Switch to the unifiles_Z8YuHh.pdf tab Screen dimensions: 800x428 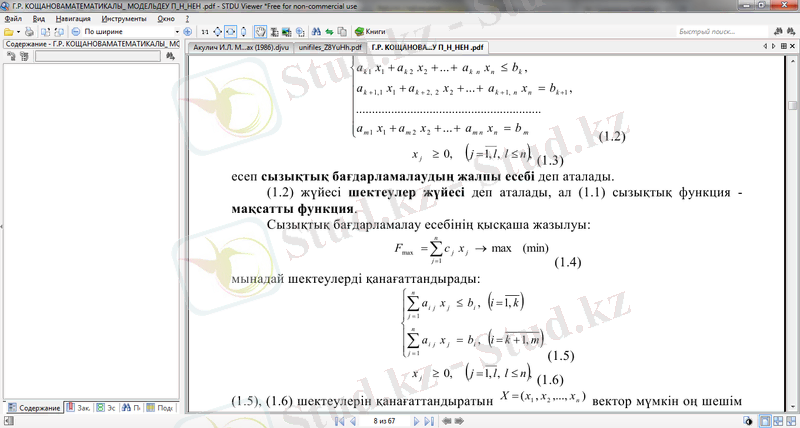(x=329, y=46)
